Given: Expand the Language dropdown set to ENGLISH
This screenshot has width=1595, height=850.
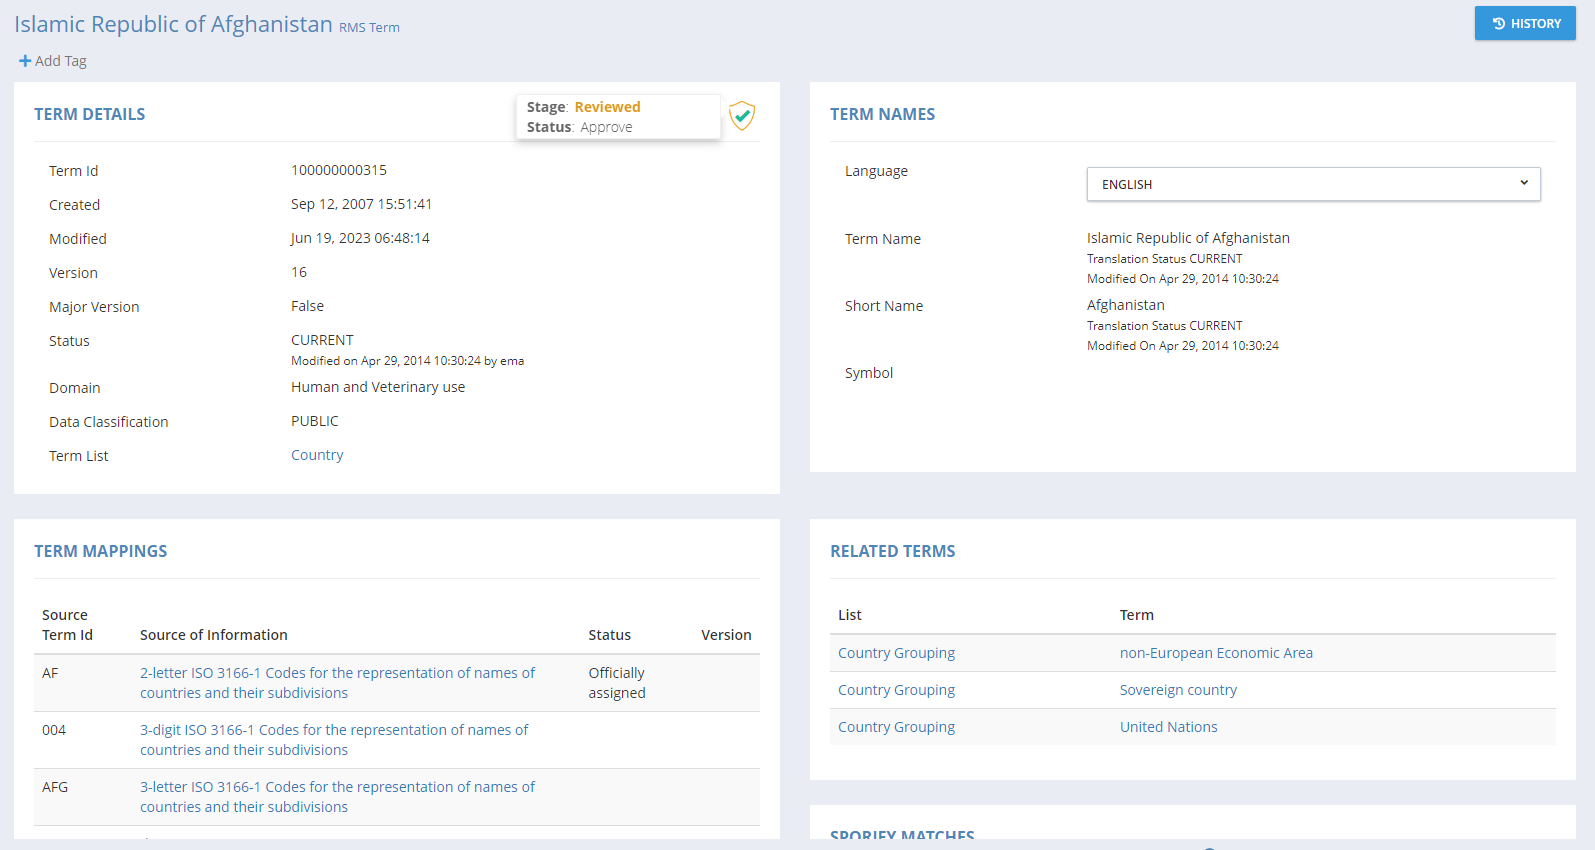Looking at the screenshot, I should pos(1312,184).
